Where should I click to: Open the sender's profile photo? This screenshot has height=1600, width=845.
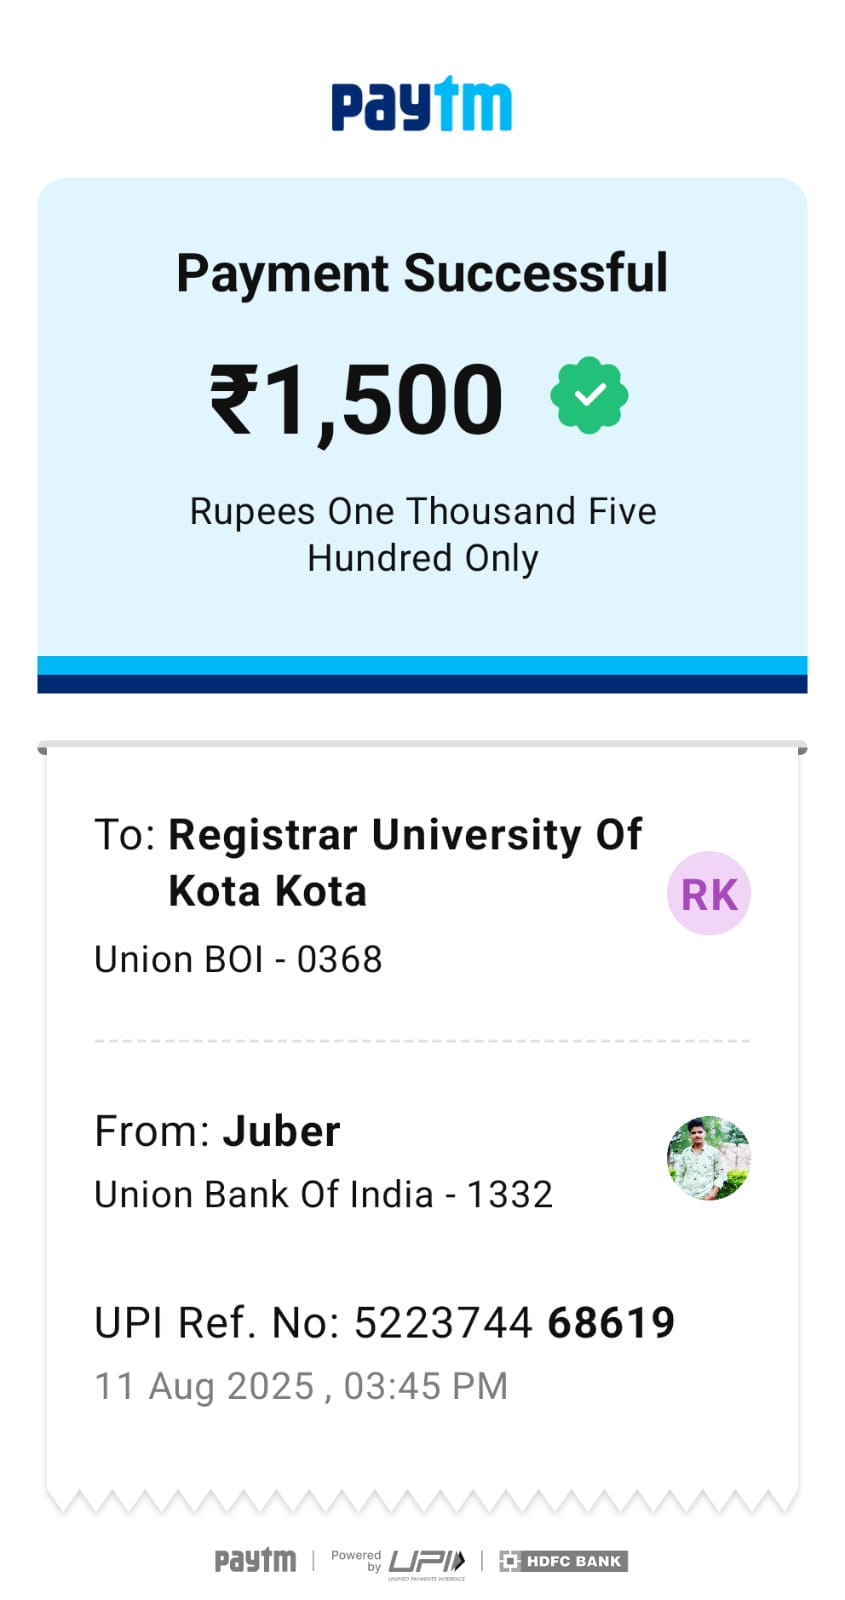(708, 1158)
